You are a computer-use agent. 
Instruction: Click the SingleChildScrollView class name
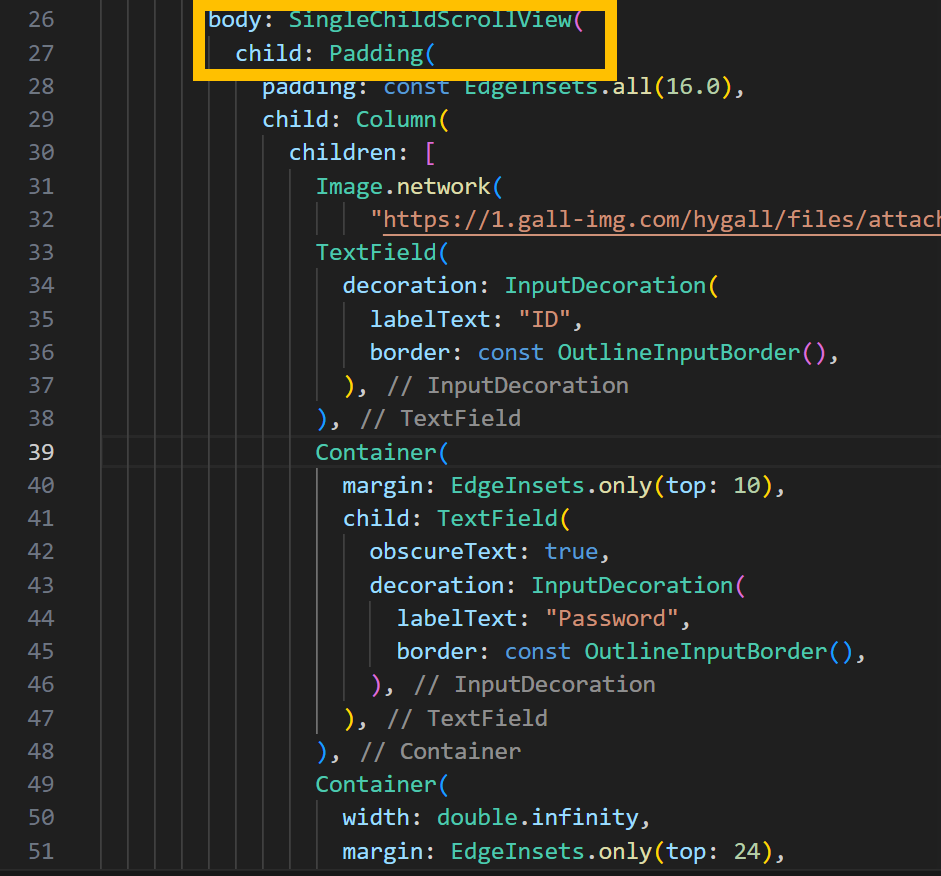pos(430,20)
